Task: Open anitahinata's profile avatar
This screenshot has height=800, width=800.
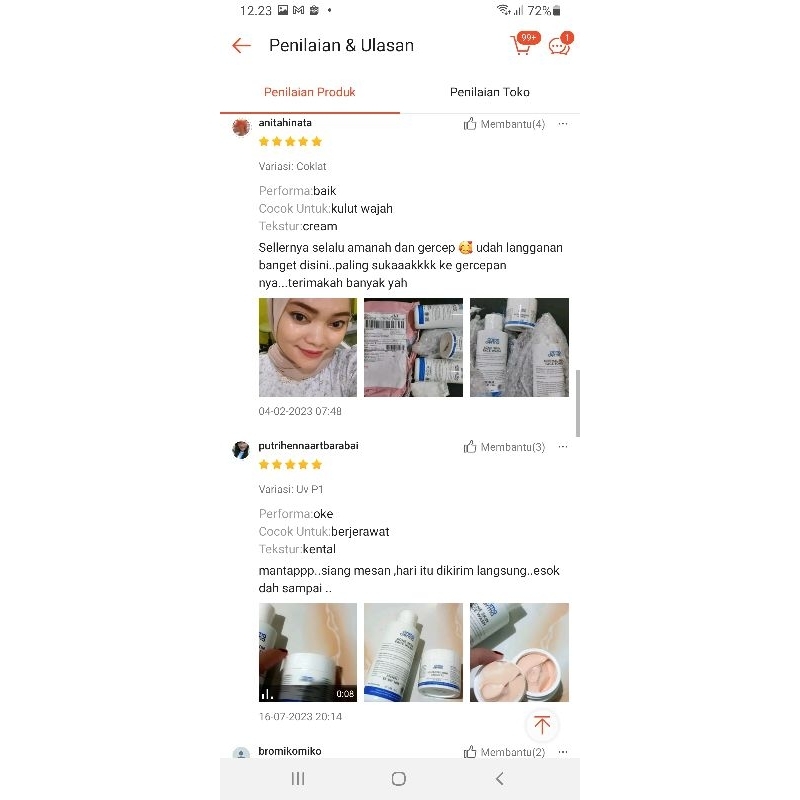Action: click(x=241, y=127)
